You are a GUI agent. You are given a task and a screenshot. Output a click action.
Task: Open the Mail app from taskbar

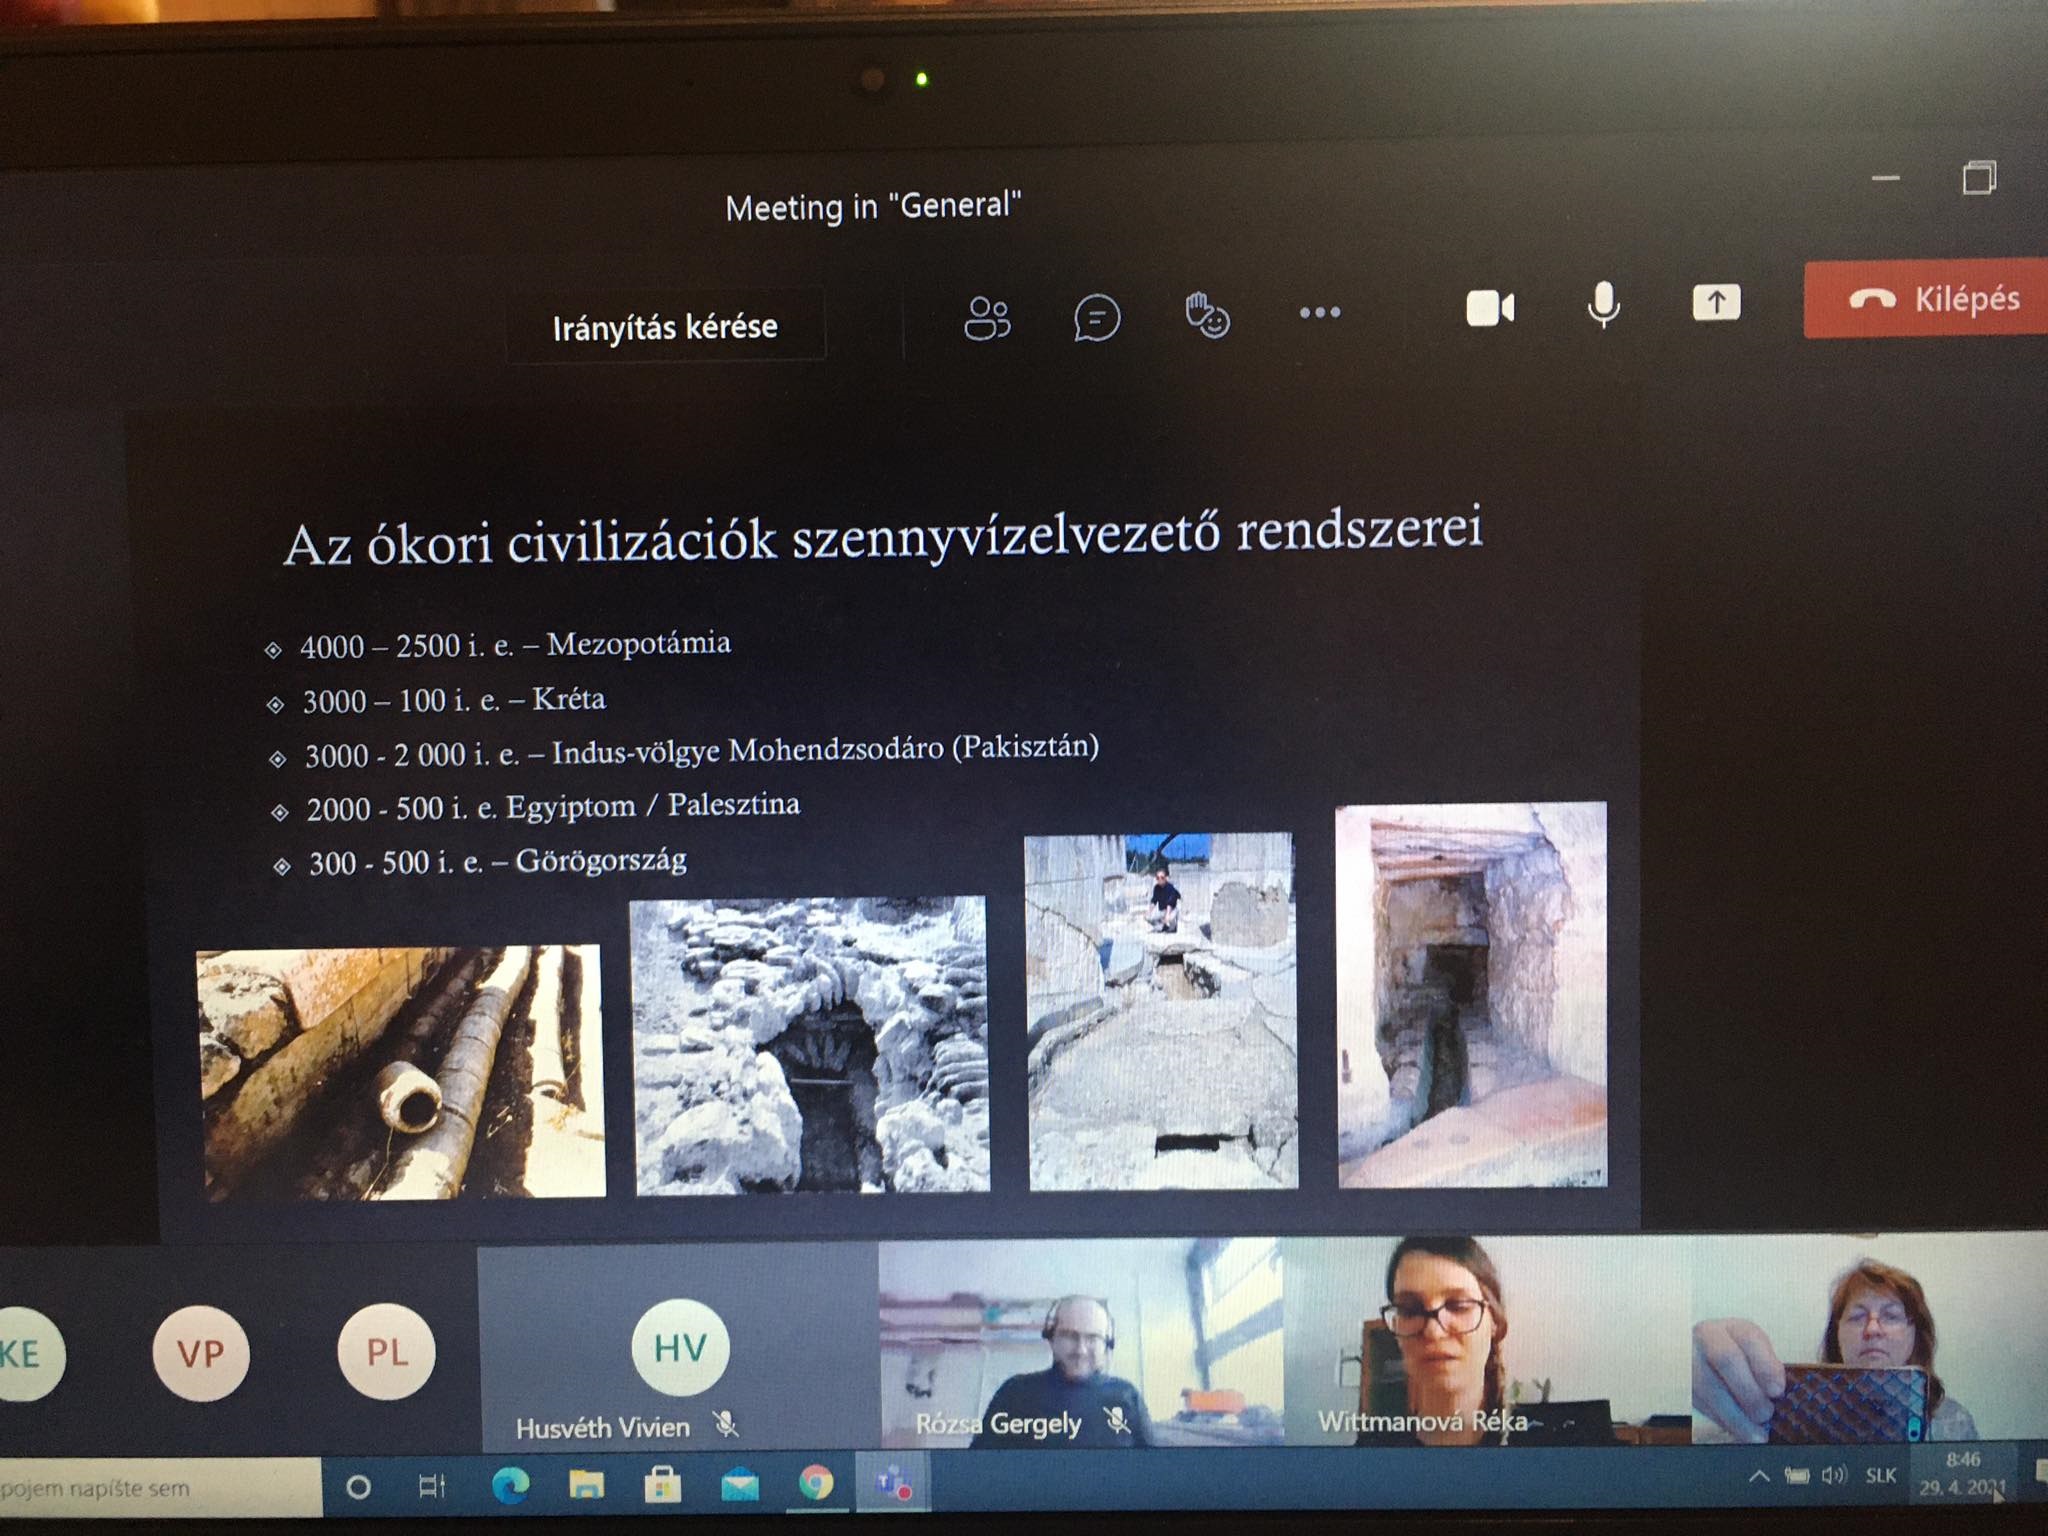point(740,1484)
